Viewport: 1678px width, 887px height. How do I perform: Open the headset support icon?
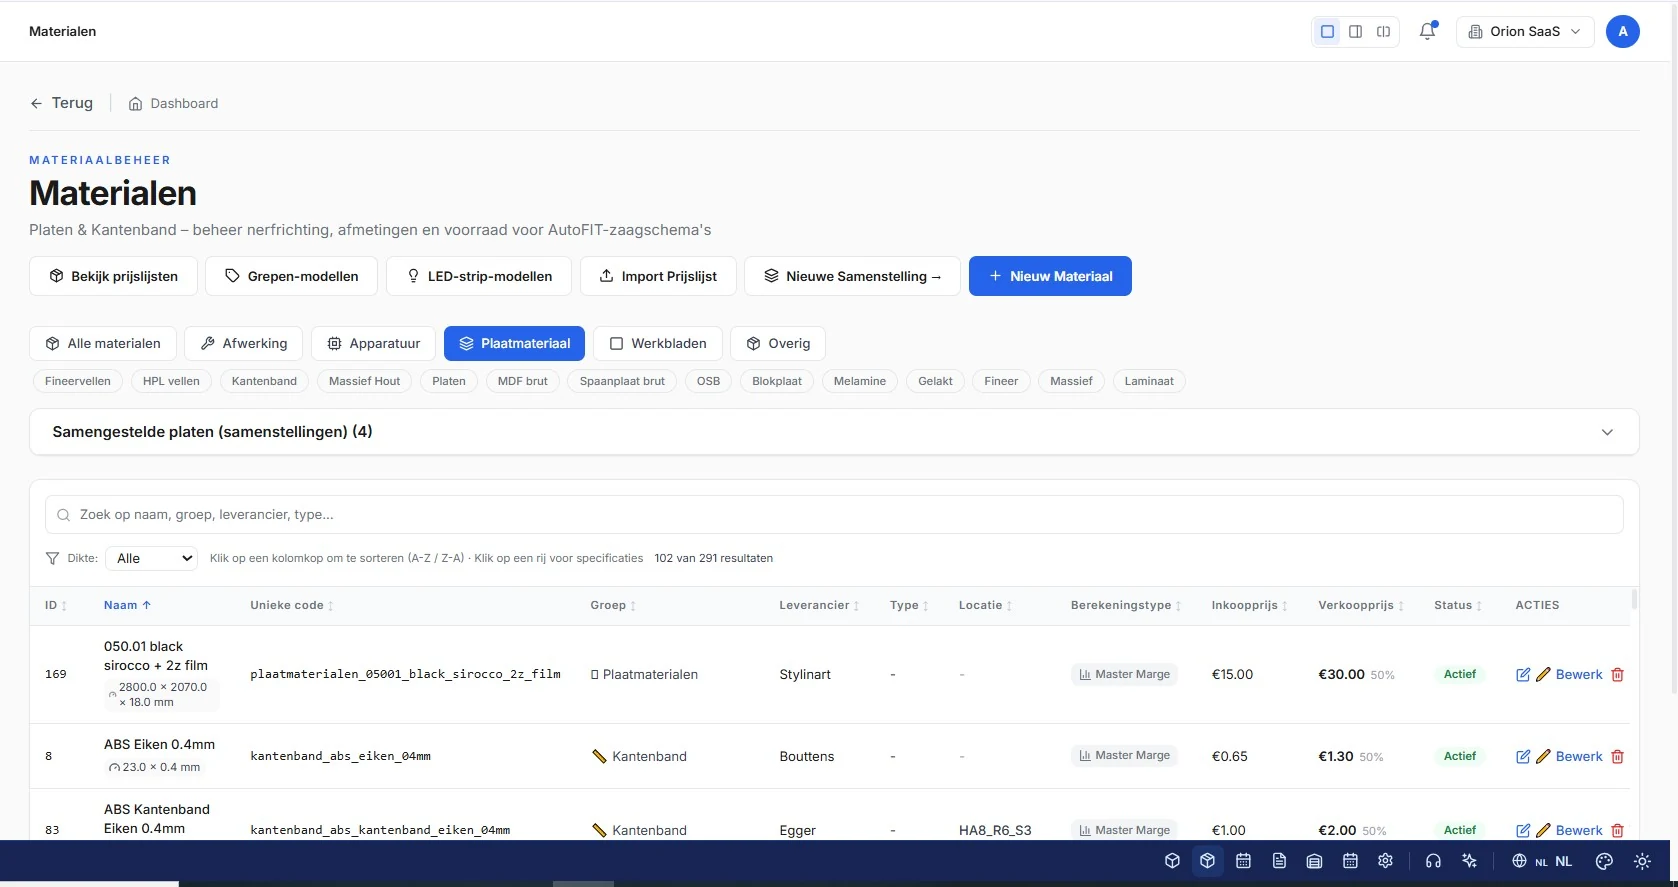click(x=1433, y=861)
